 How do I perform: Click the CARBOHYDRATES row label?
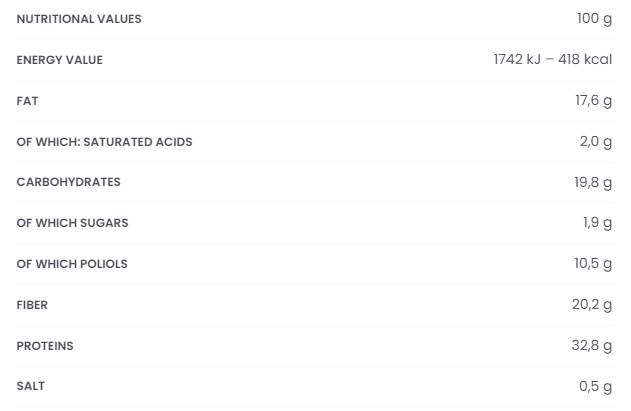coord(68,182)
